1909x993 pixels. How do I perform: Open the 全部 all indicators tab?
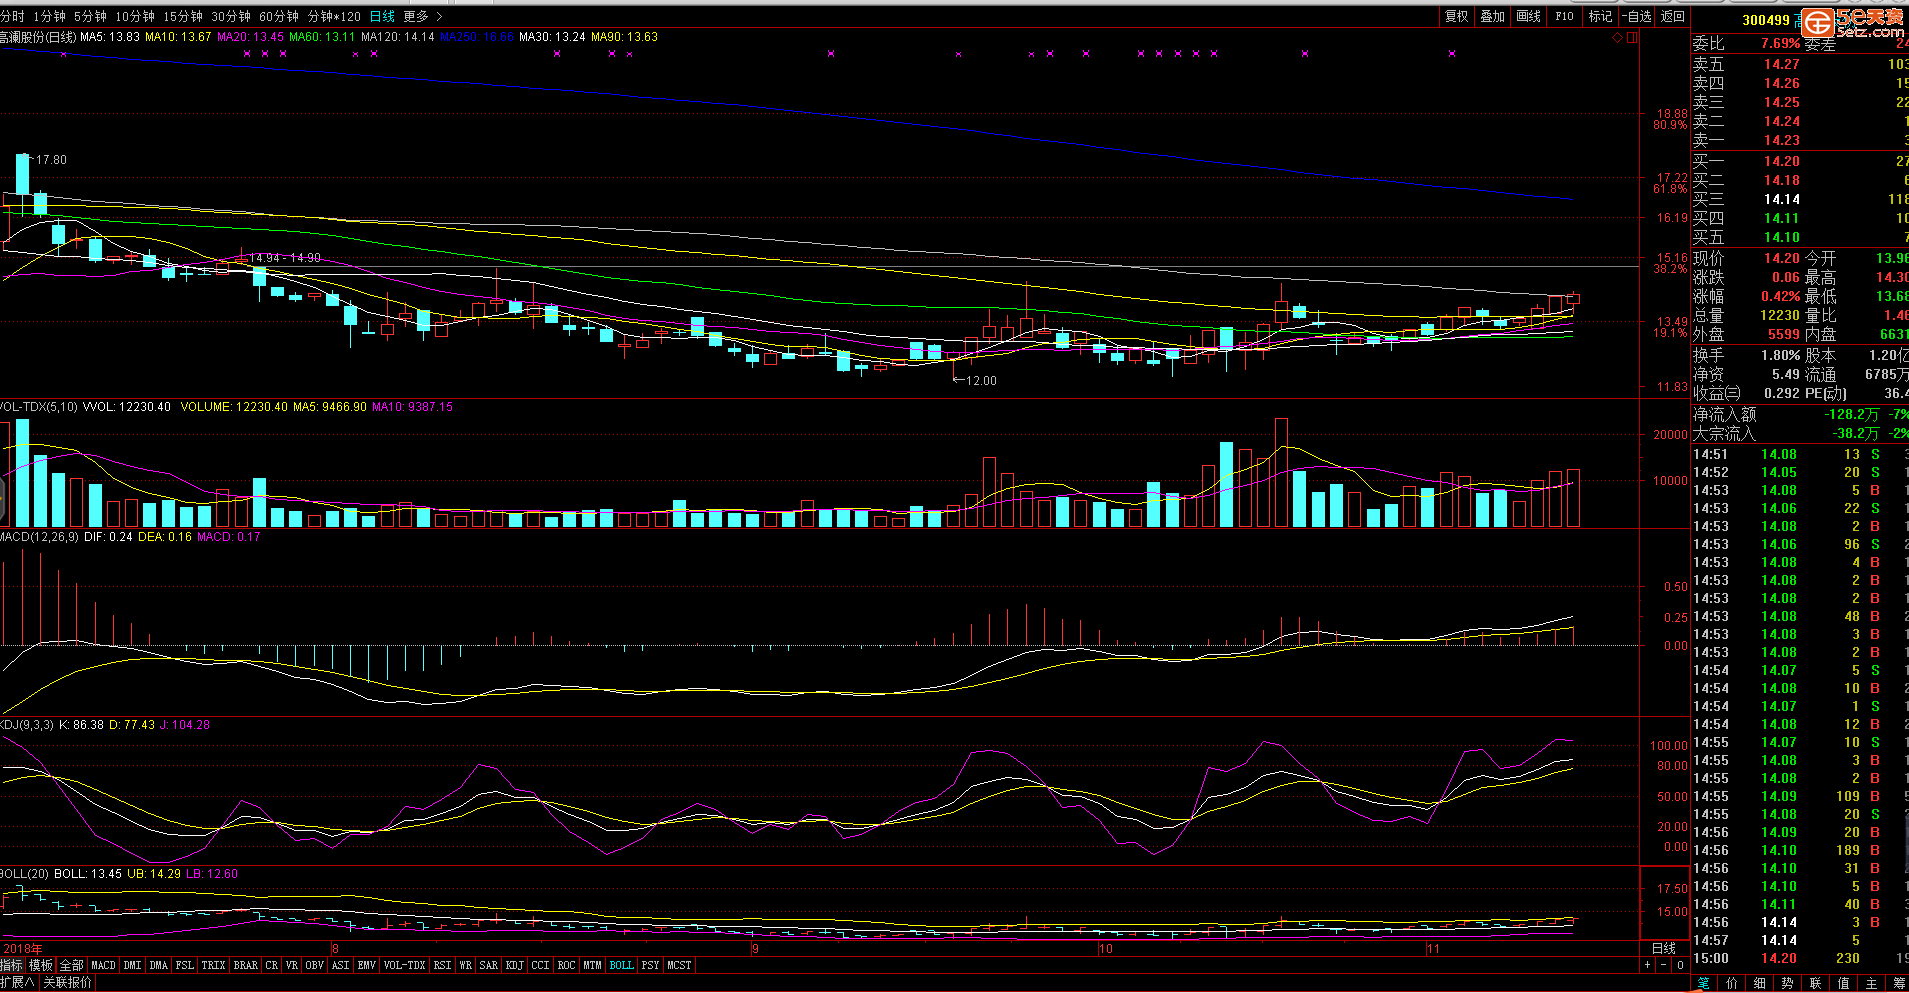(x=72, y=965)
